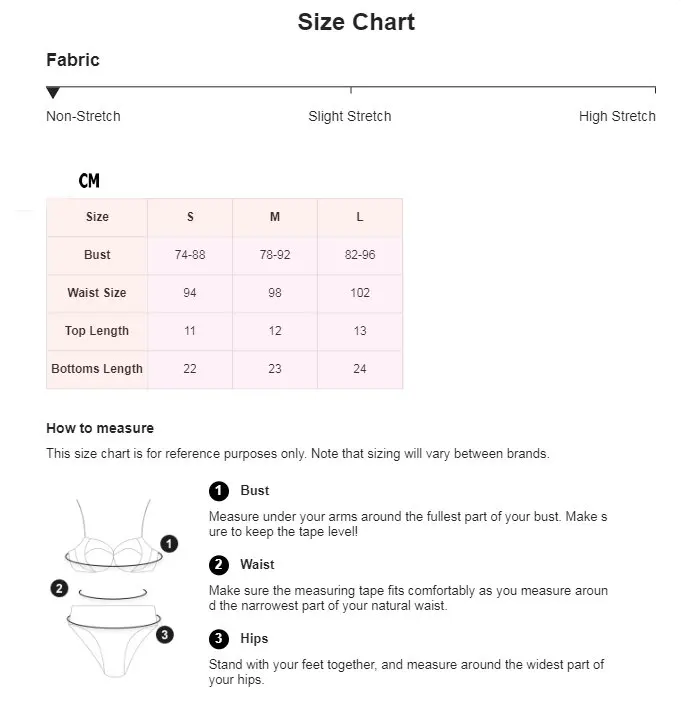Click the numbered 1 Bust icon
The width and height of the screenshot is (685, 715).
[219, 491]
